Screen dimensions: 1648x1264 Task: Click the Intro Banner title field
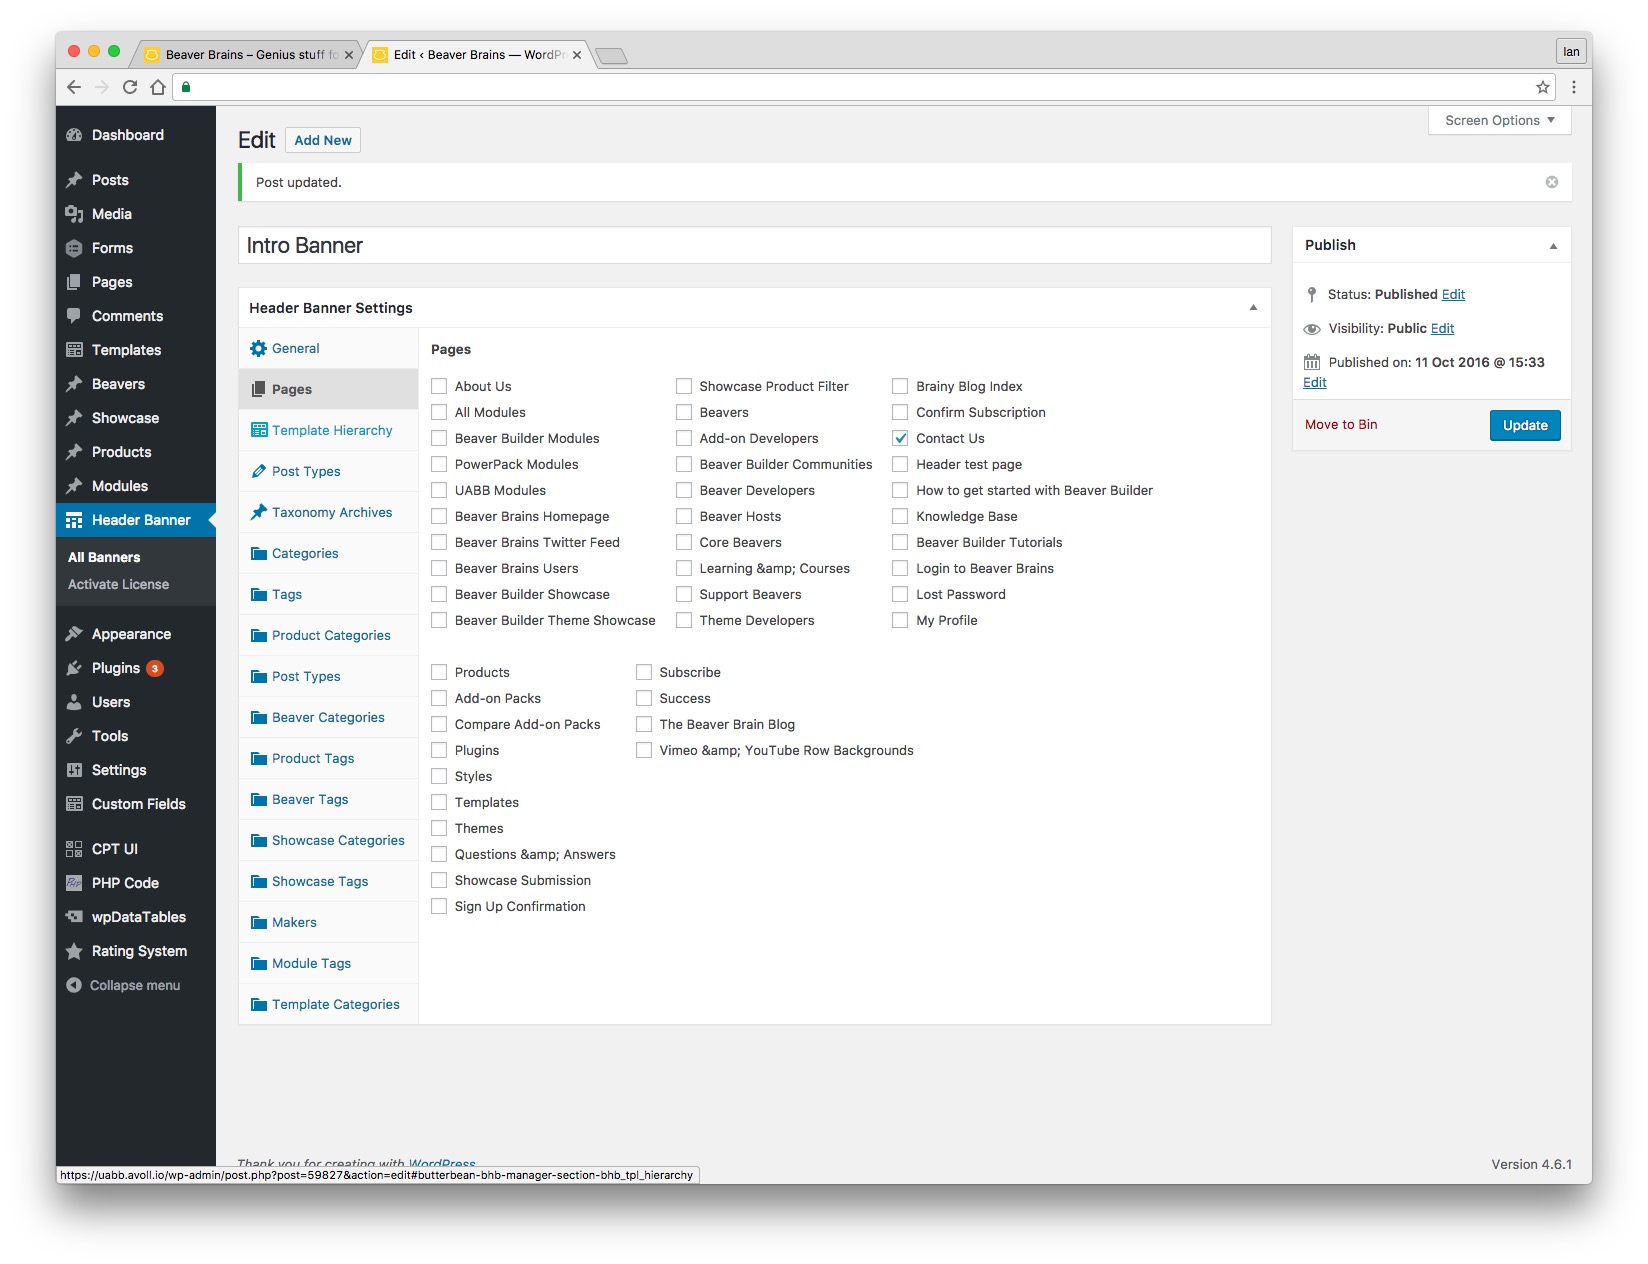click(754, 246)
